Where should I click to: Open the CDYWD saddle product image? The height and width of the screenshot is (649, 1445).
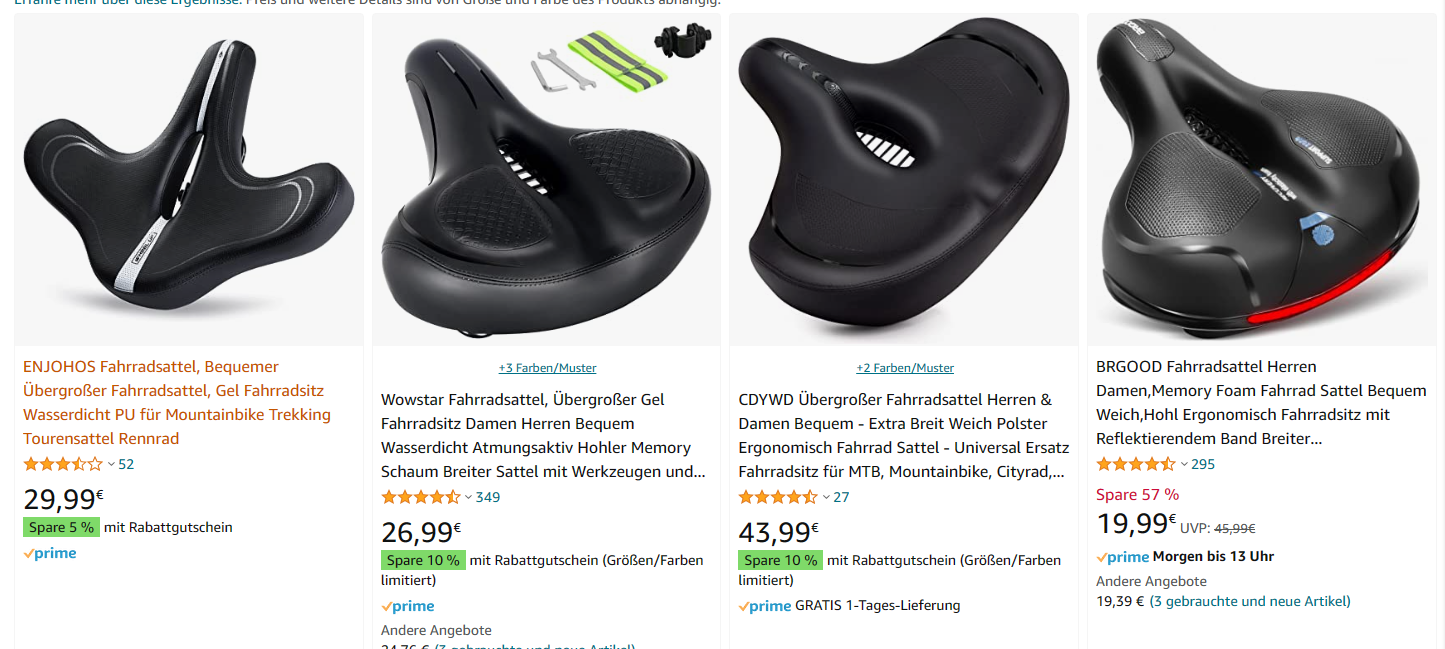click(904, 180)
